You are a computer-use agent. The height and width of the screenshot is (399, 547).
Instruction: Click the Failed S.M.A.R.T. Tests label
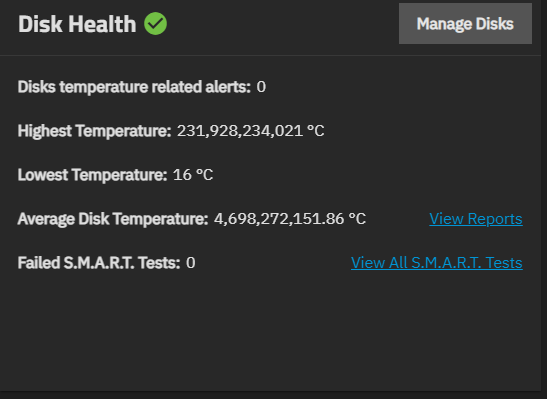pos(99,263)
